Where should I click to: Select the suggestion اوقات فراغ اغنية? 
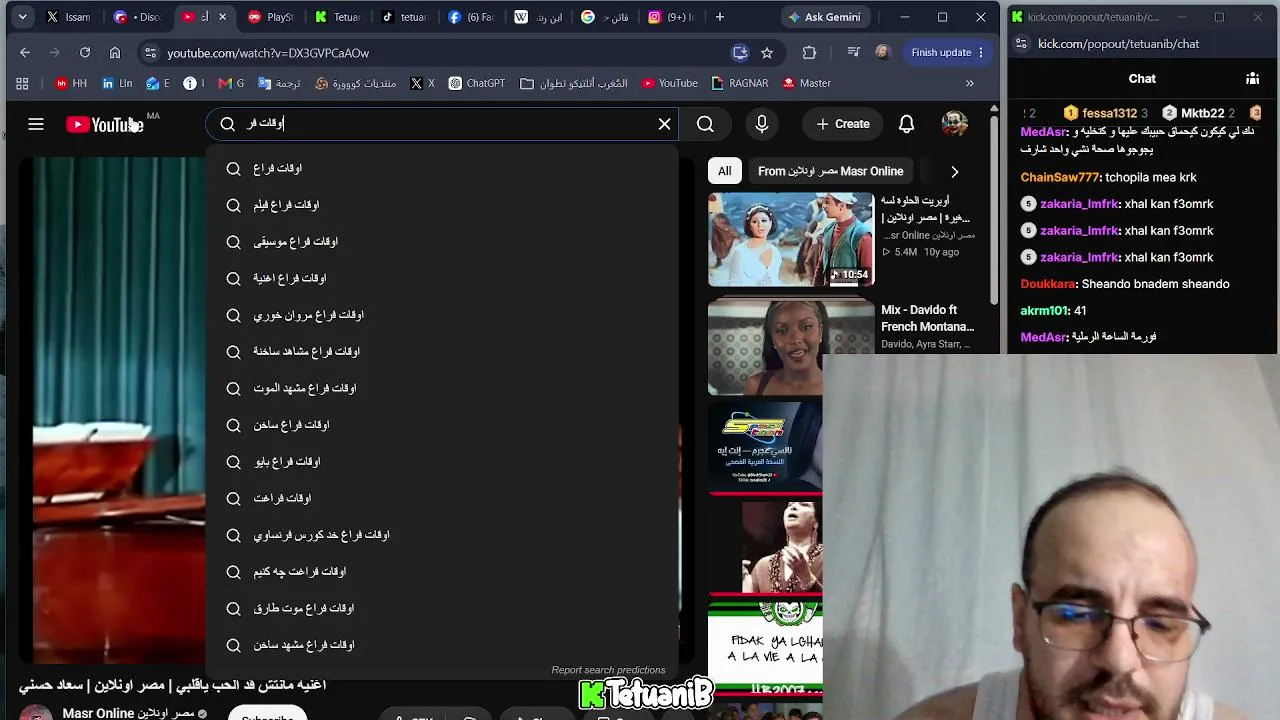click(x=442, y=278)
